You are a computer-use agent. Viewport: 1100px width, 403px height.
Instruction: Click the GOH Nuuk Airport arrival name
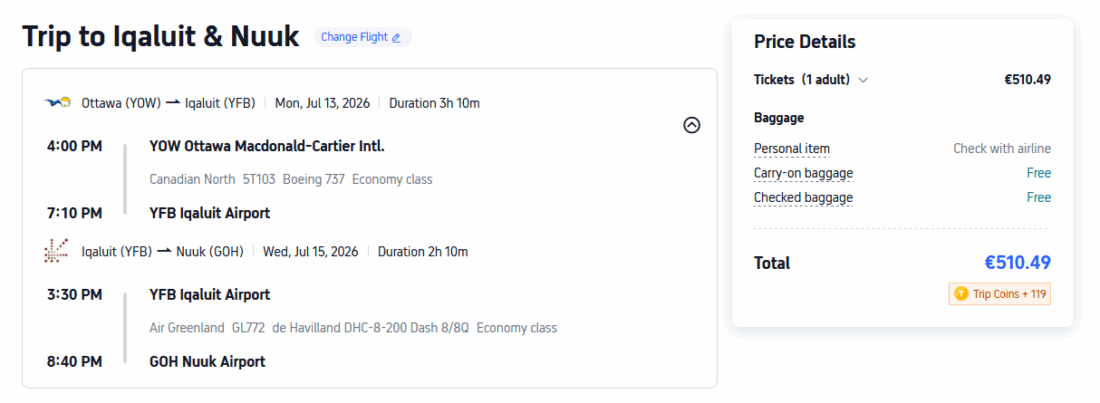pyautogui.click(x=207, y=361)
